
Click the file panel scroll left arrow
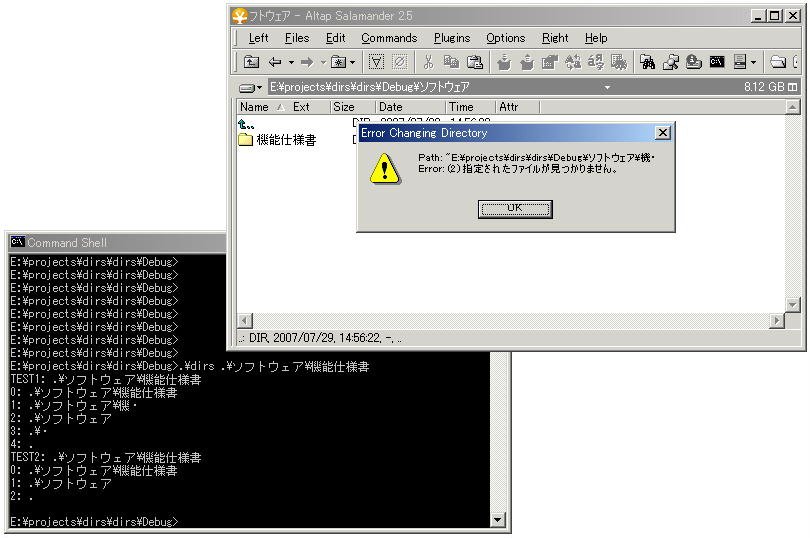click(x=244, y=320)
